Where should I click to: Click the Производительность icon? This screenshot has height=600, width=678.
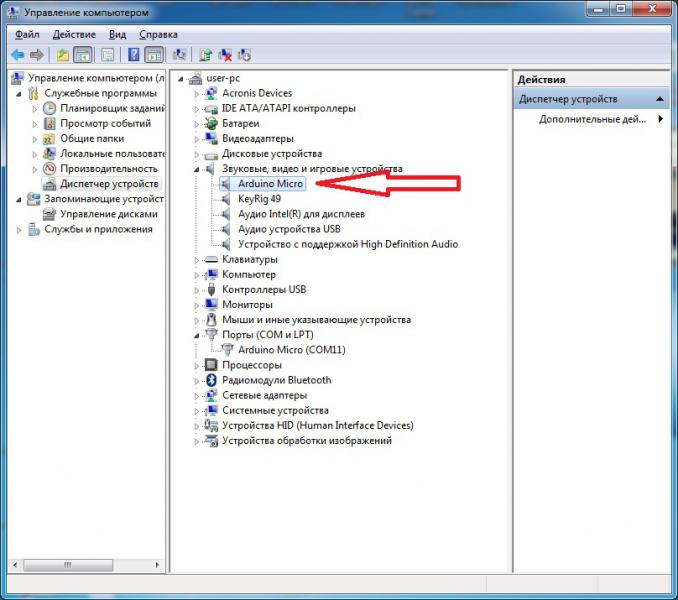[x=49, y=169]
